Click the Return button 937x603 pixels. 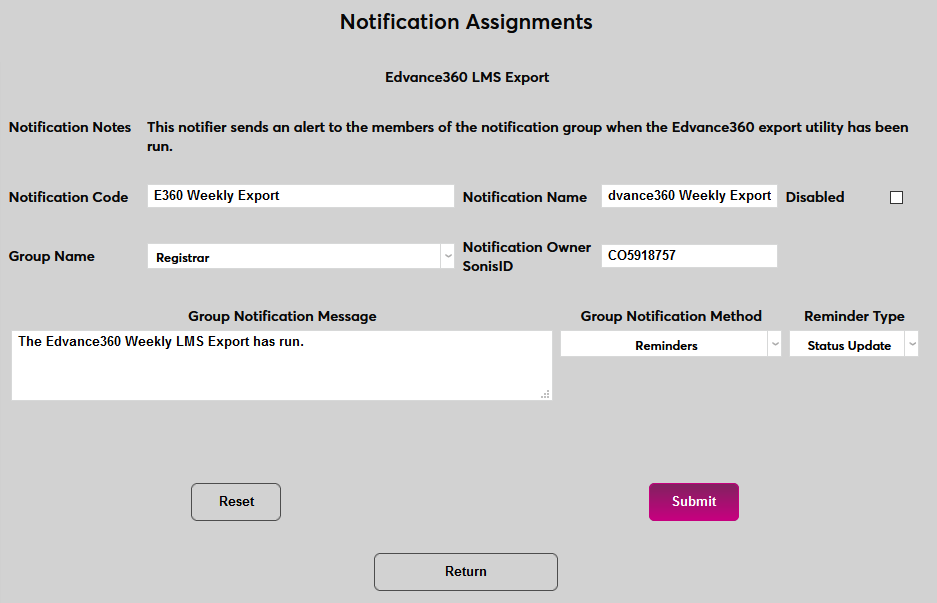[x=466, y=571]
